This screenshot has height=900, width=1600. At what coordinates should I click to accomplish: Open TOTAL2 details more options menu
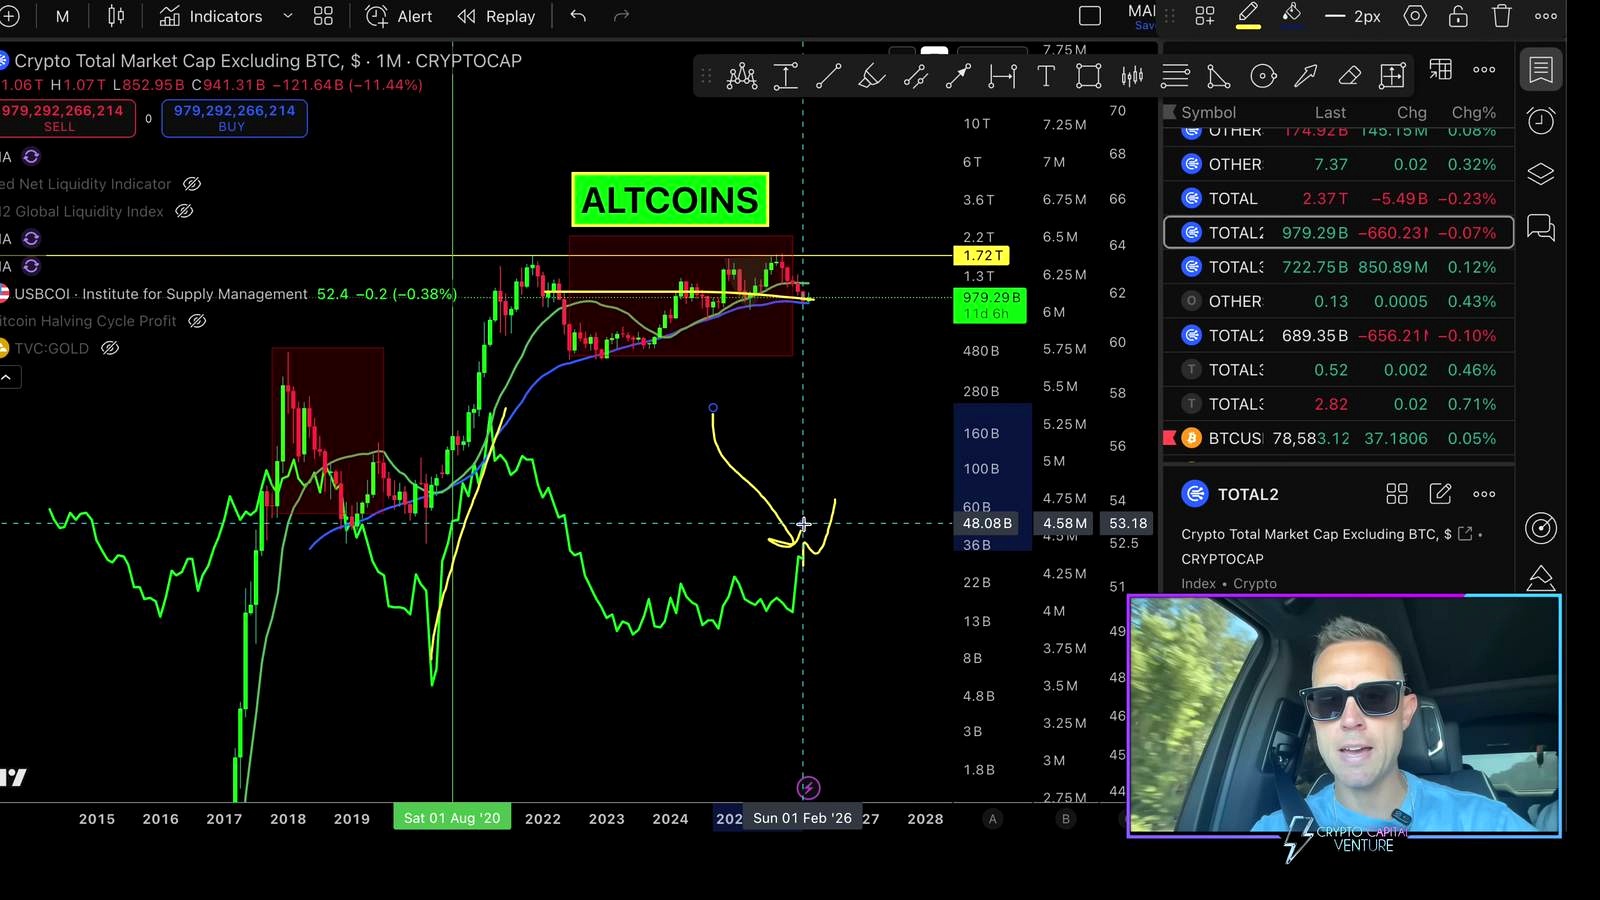tap(1484, 494)
